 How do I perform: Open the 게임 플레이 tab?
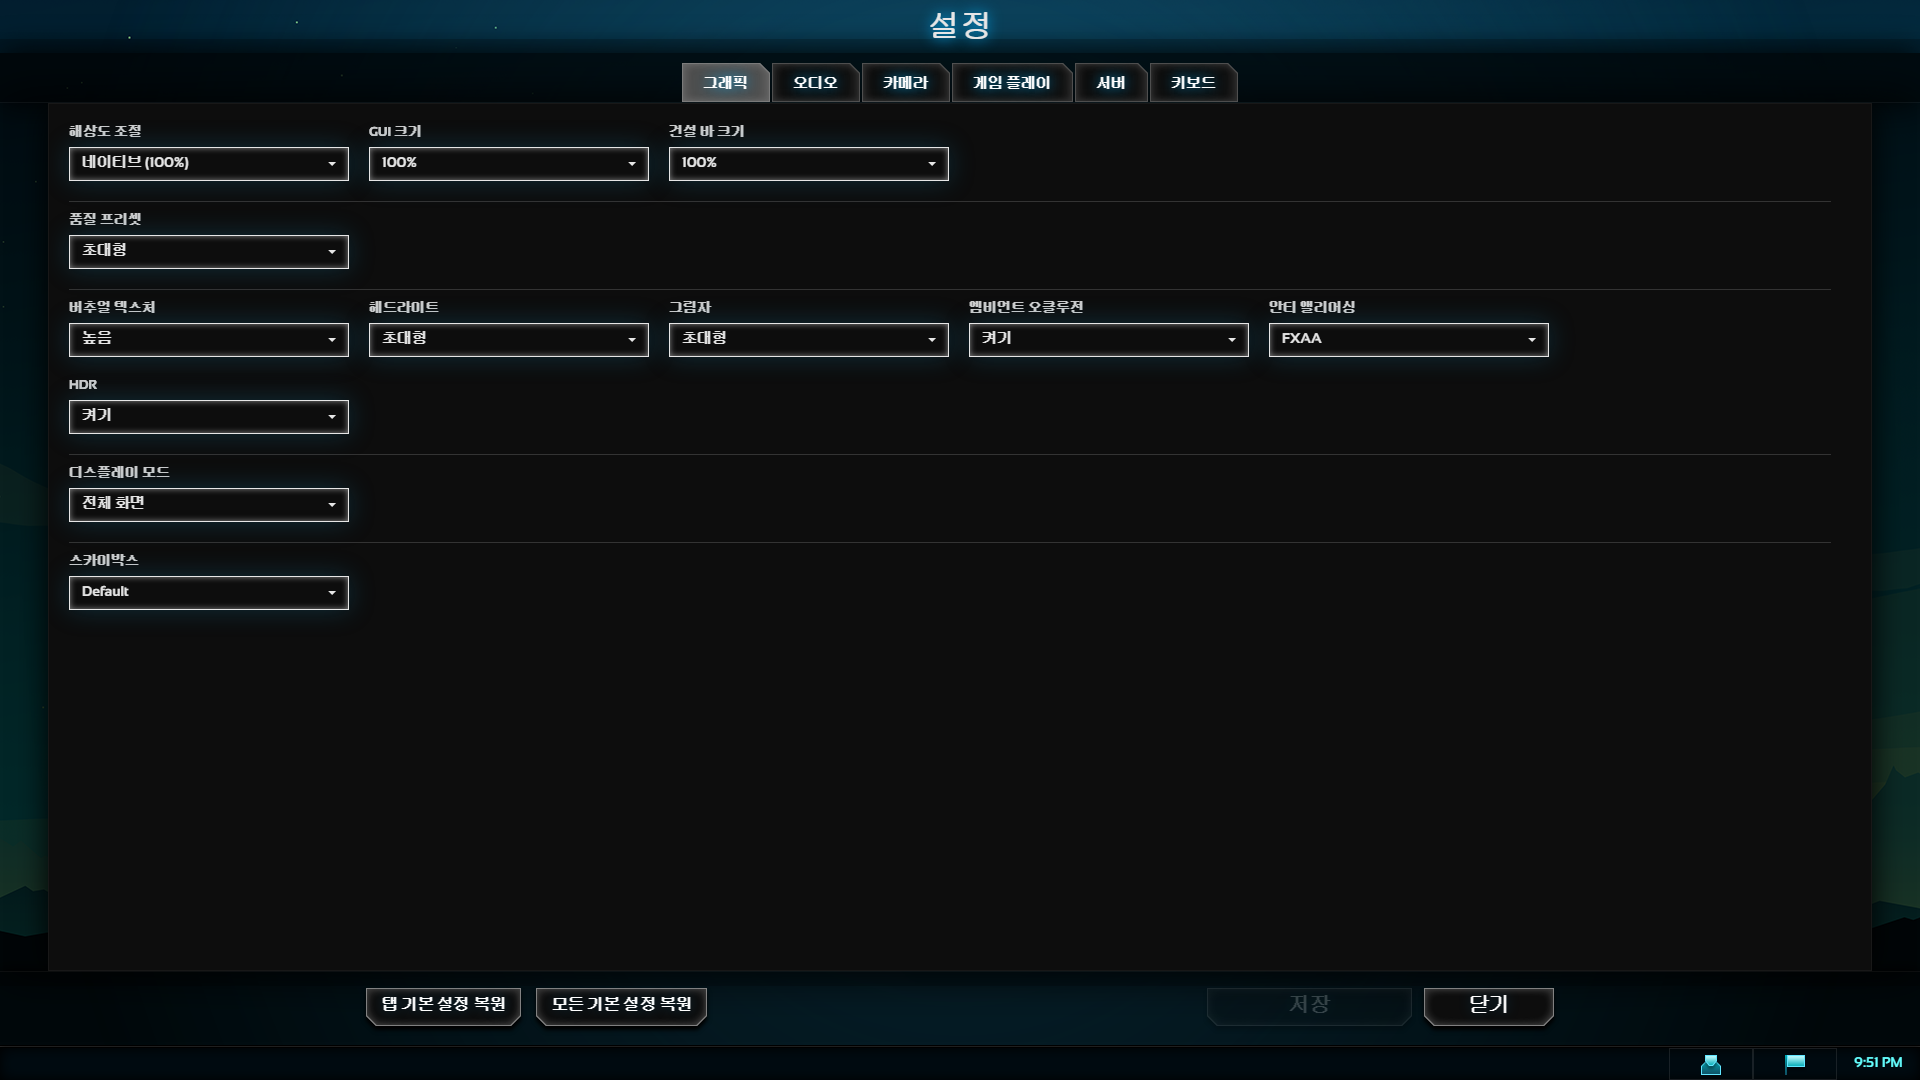click(1011, 83)
